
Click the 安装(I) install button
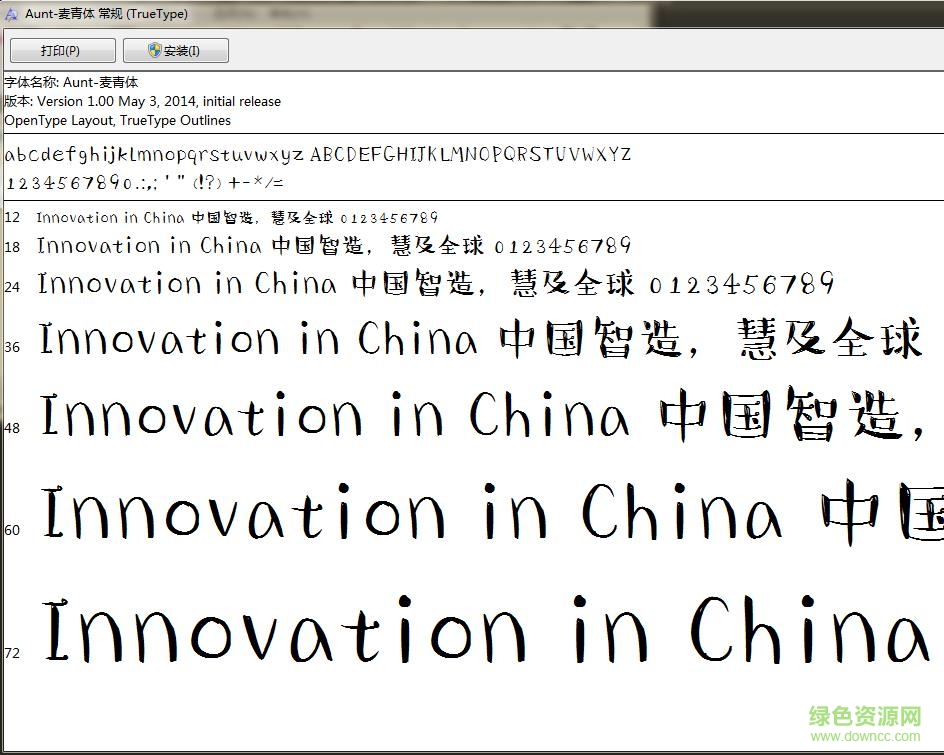(x=176, y=51)
